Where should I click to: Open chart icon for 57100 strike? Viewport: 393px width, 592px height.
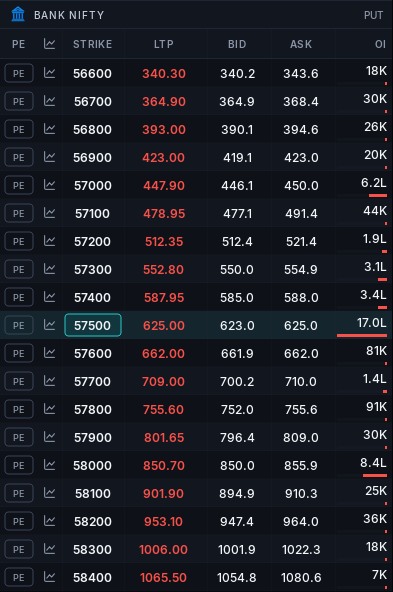[x=49, y=213]
